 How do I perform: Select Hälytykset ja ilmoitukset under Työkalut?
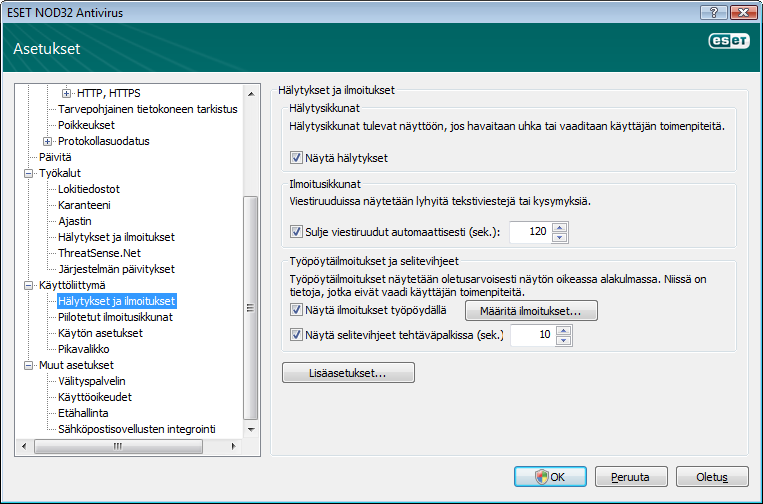[x=116, y=237]
